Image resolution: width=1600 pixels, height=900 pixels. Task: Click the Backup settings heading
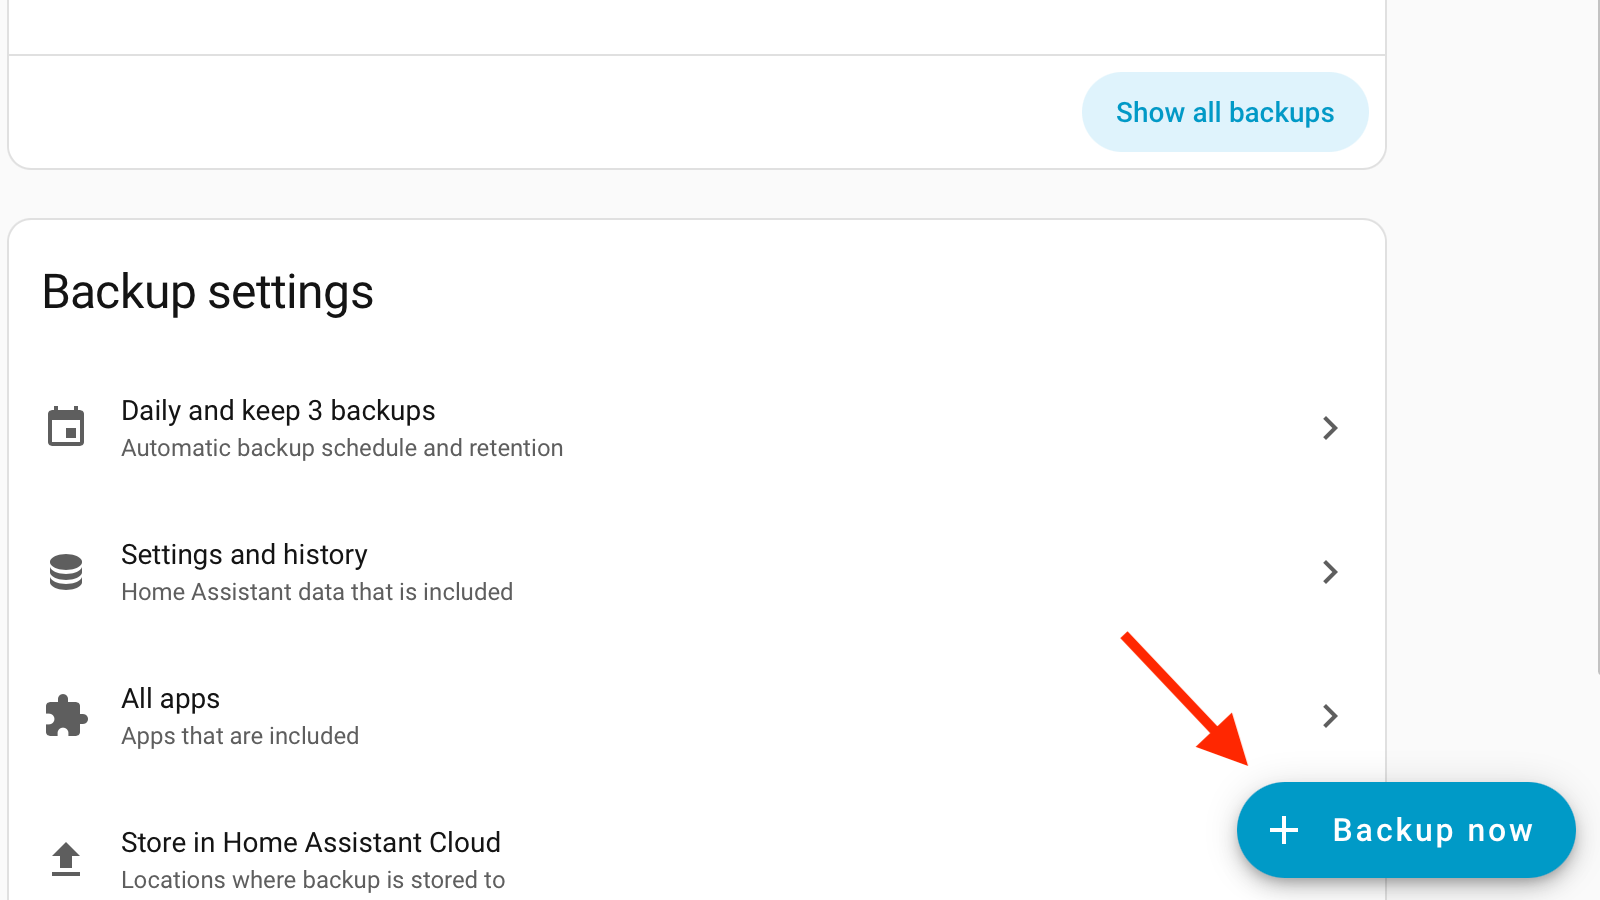coord(208,292)
